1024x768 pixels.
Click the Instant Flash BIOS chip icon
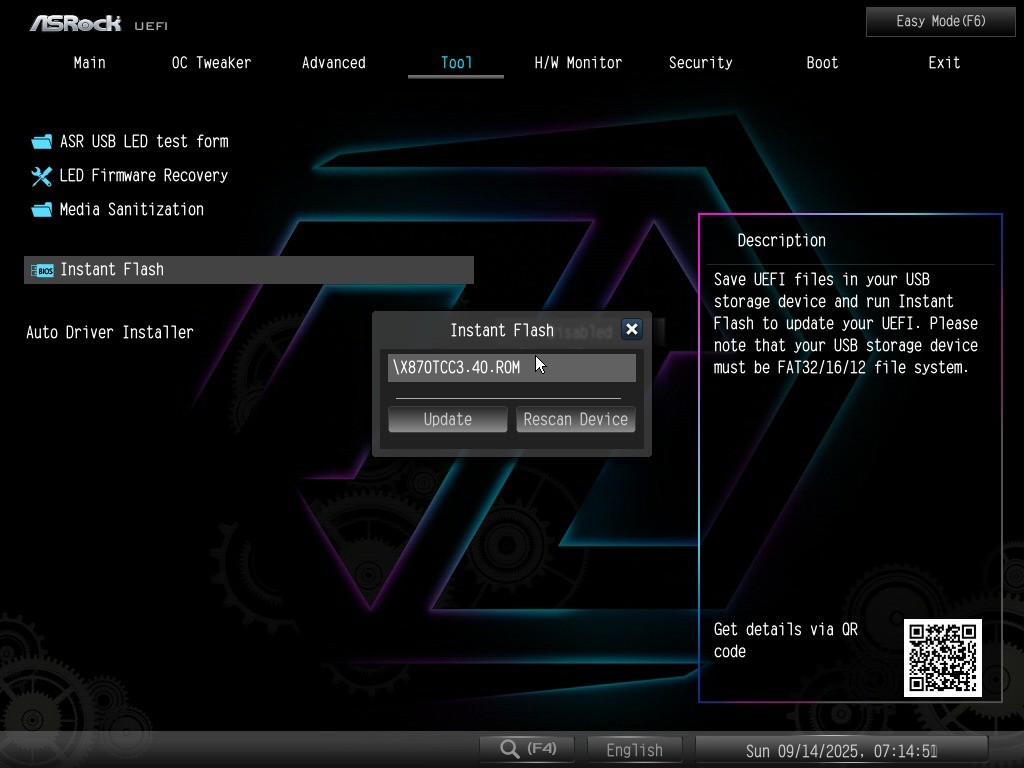tap(42, 270)
